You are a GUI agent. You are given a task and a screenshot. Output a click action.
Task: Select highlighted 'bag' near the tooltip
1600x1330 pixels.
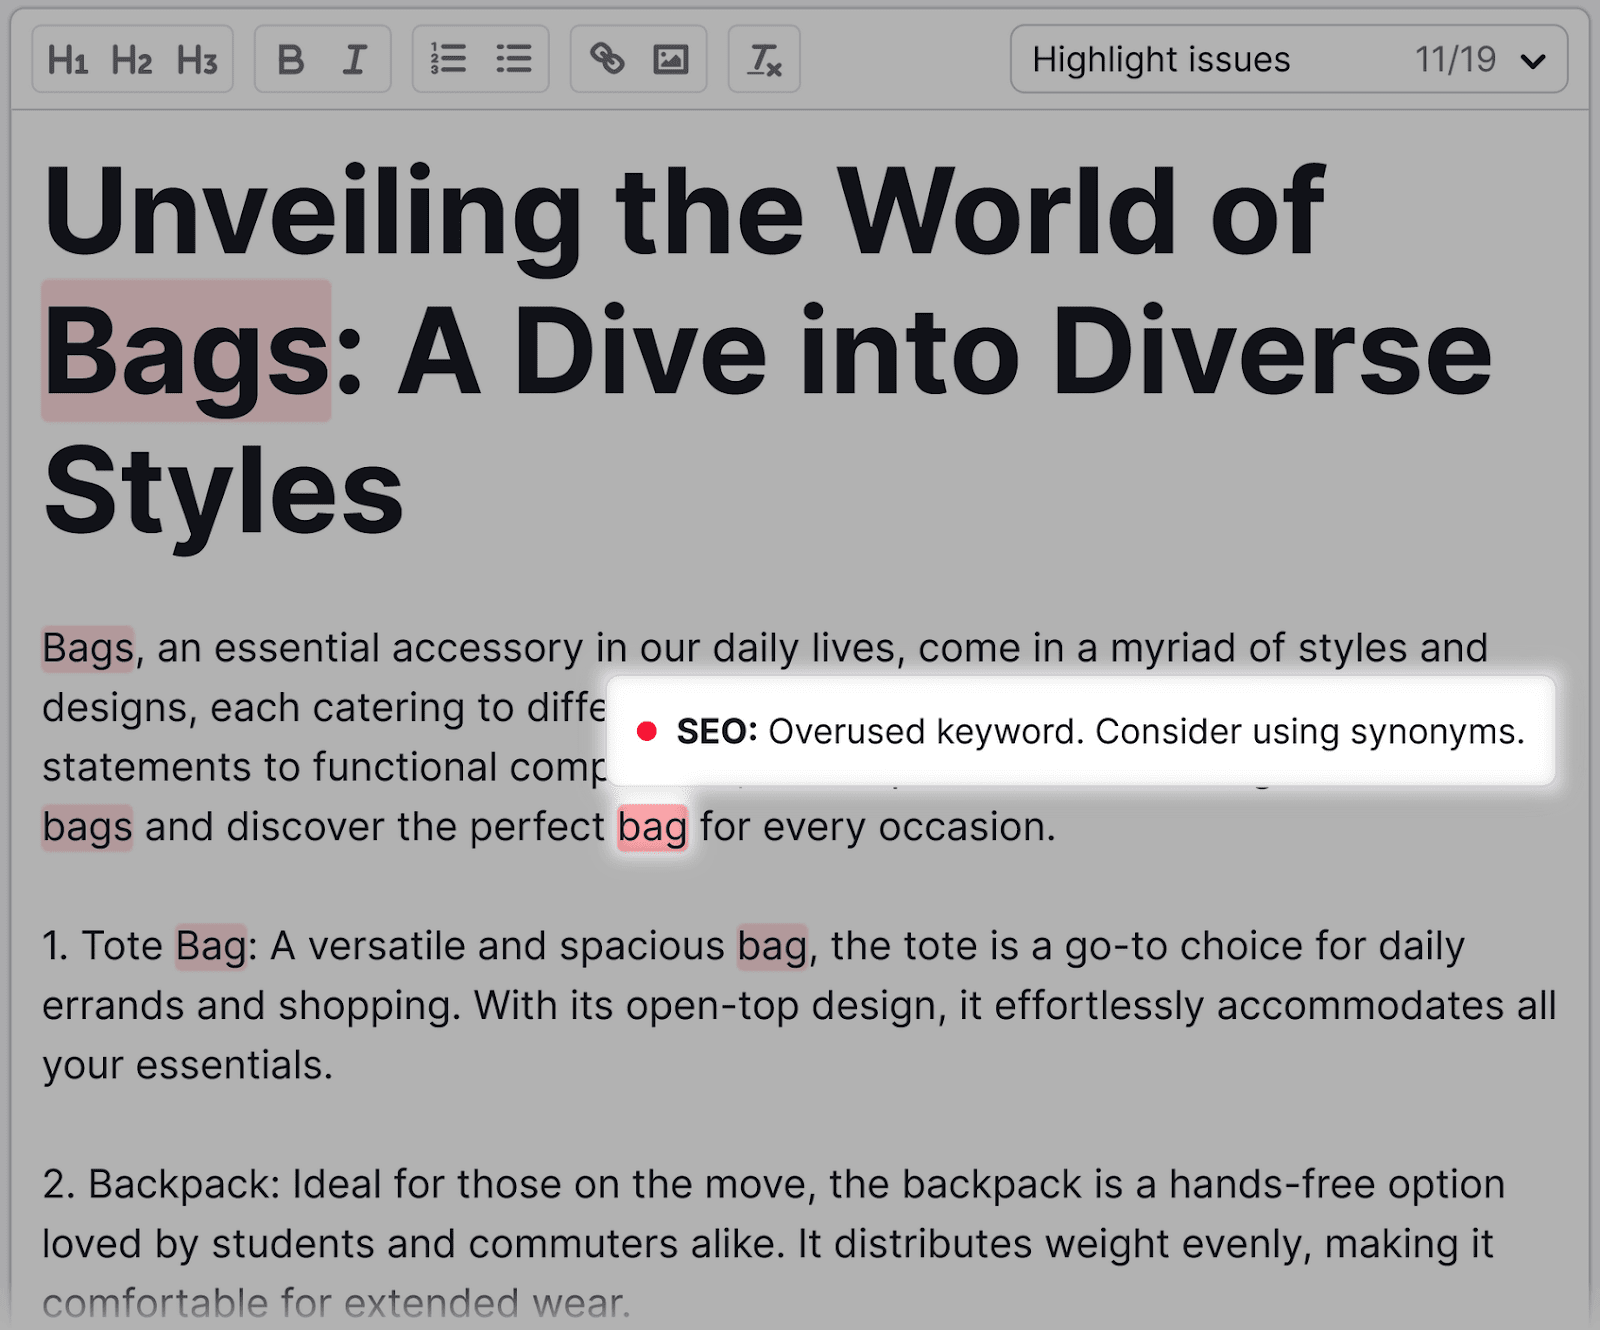[651, 827]
